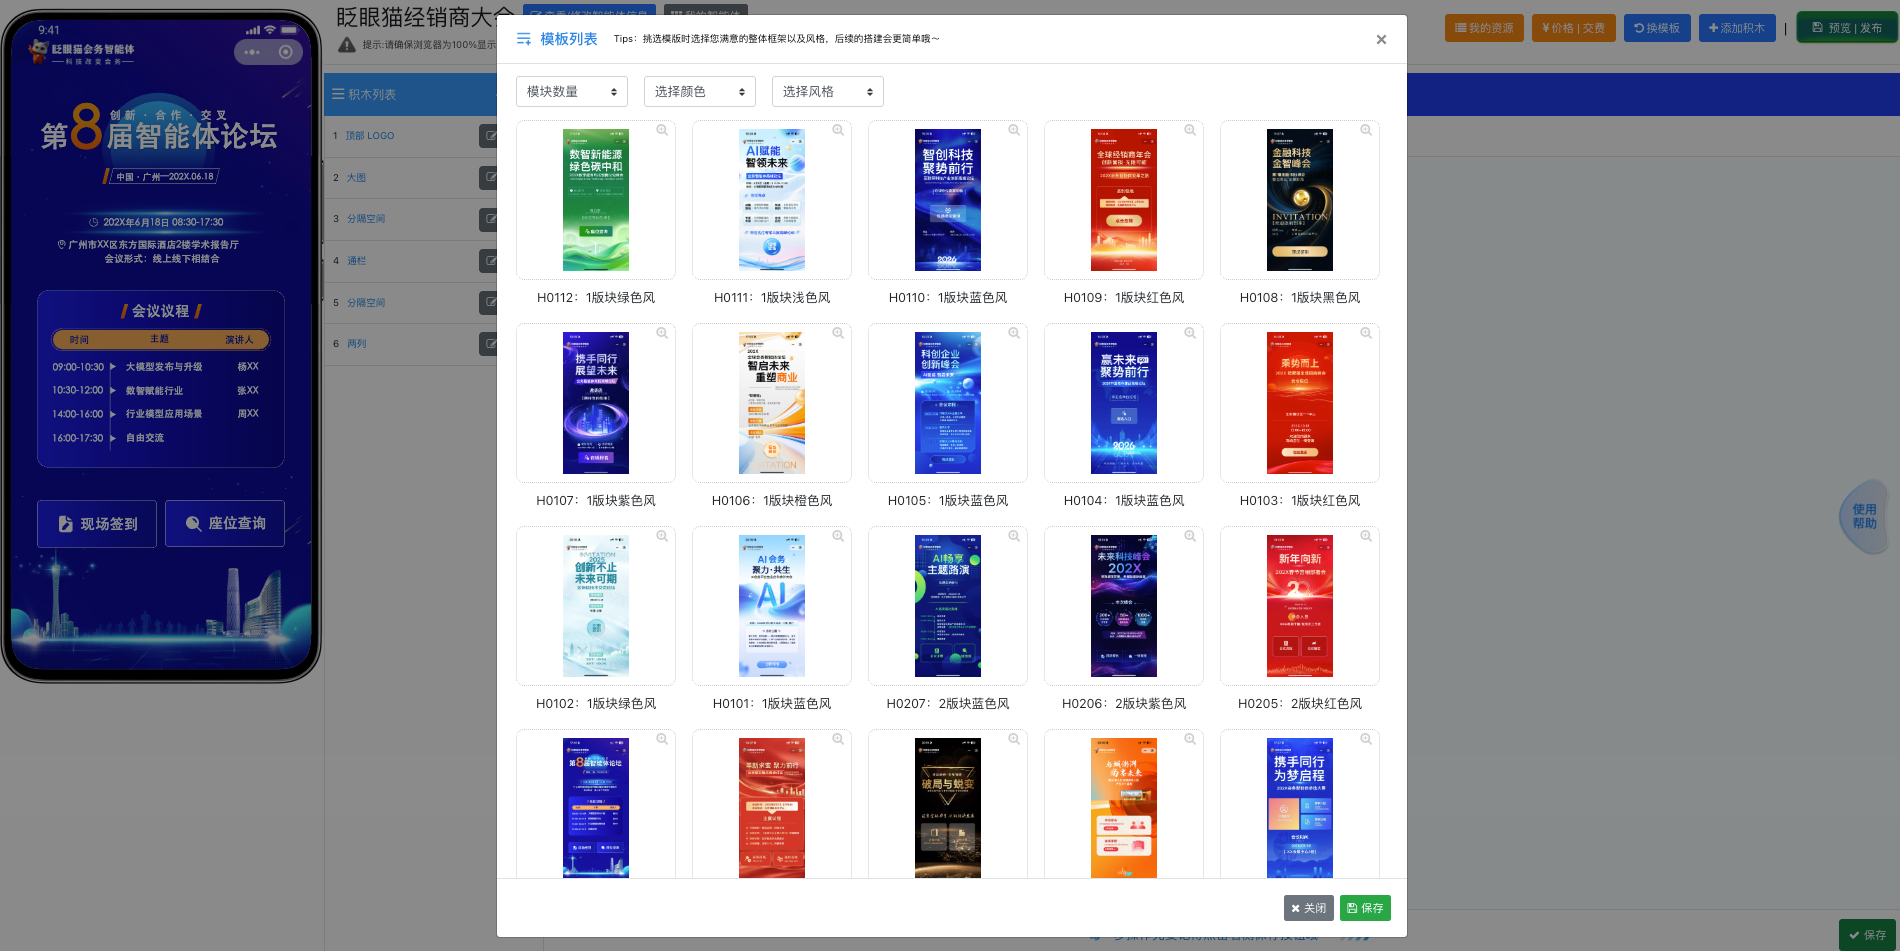Choose the H0109 red template thumbnail
Viewport: 1900px width, 951px height.
[x=1124, y=200]
